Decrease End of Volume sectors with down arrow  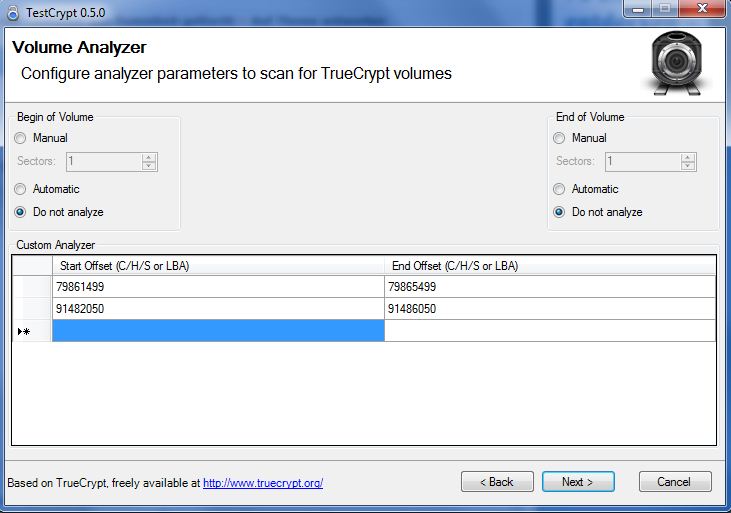click(x=688, y=166)
